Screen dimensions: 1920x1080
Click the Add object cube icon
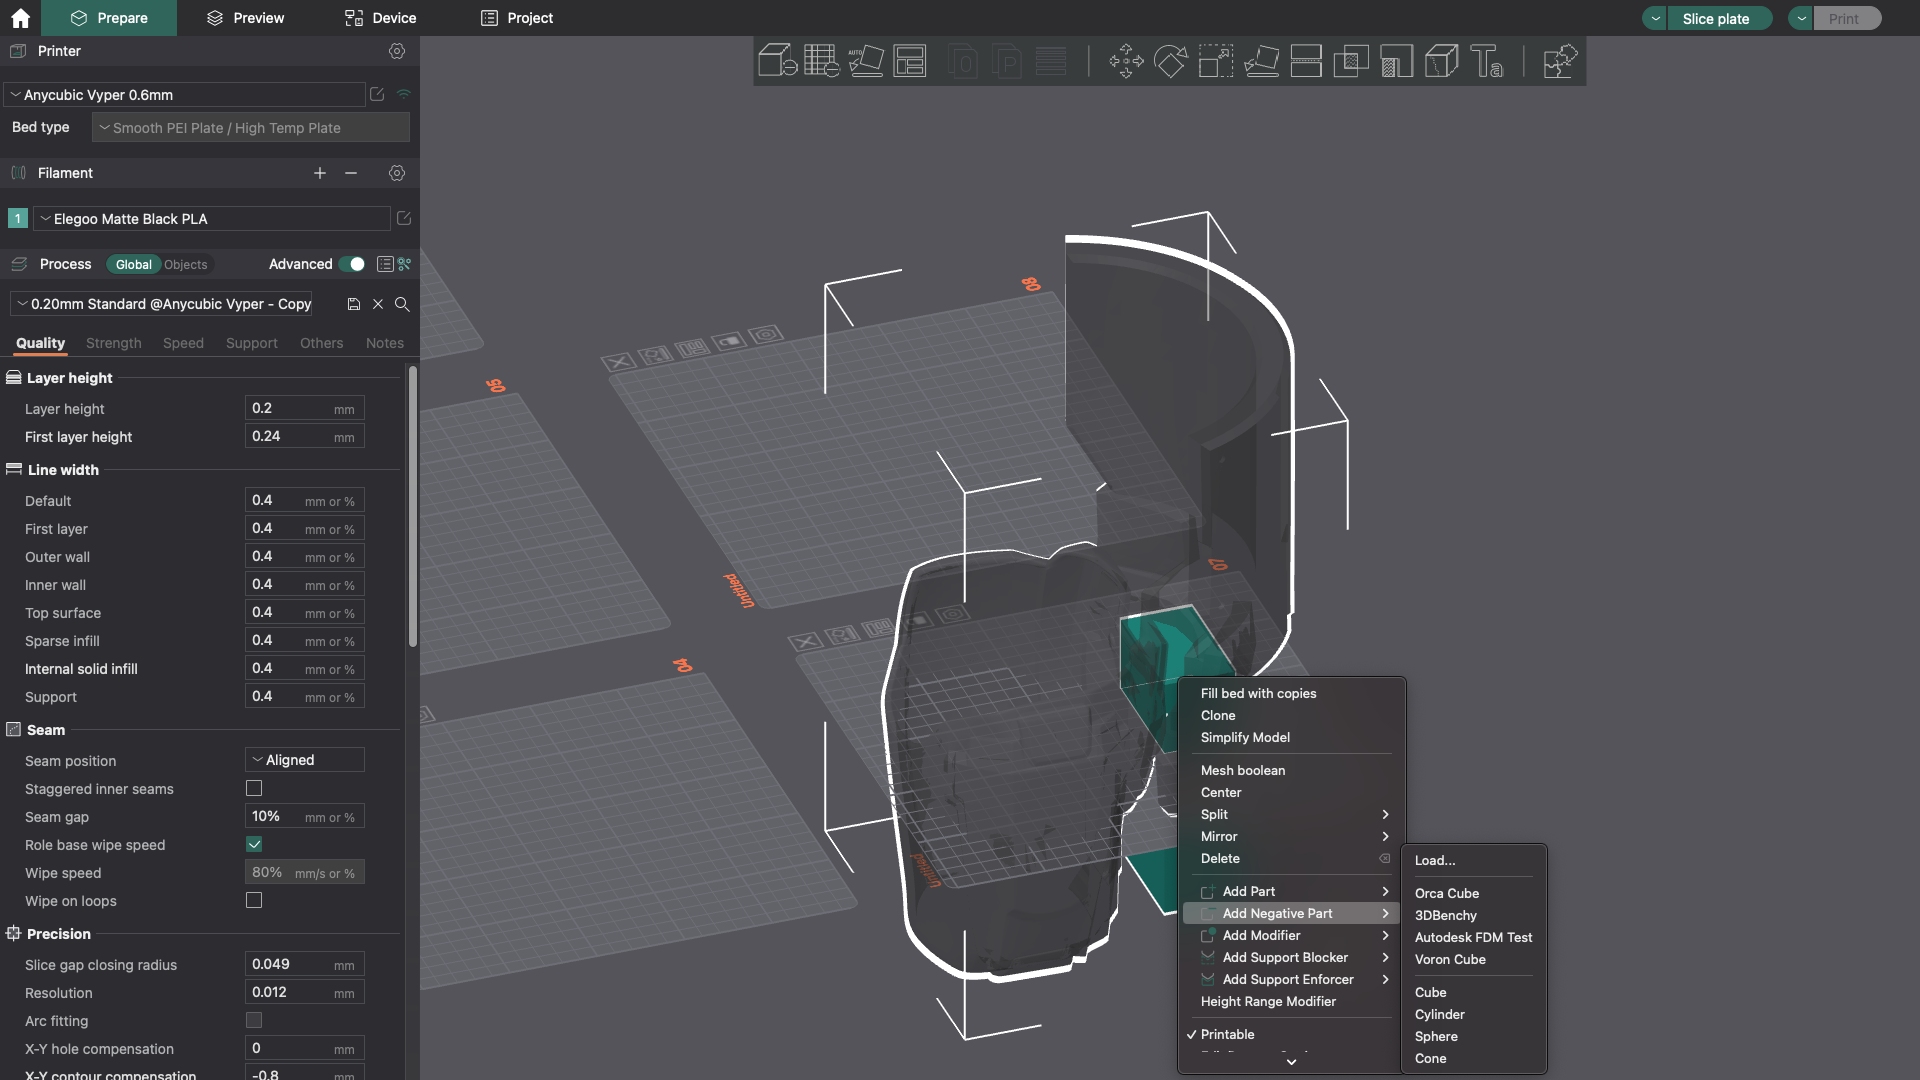[776, 61]
